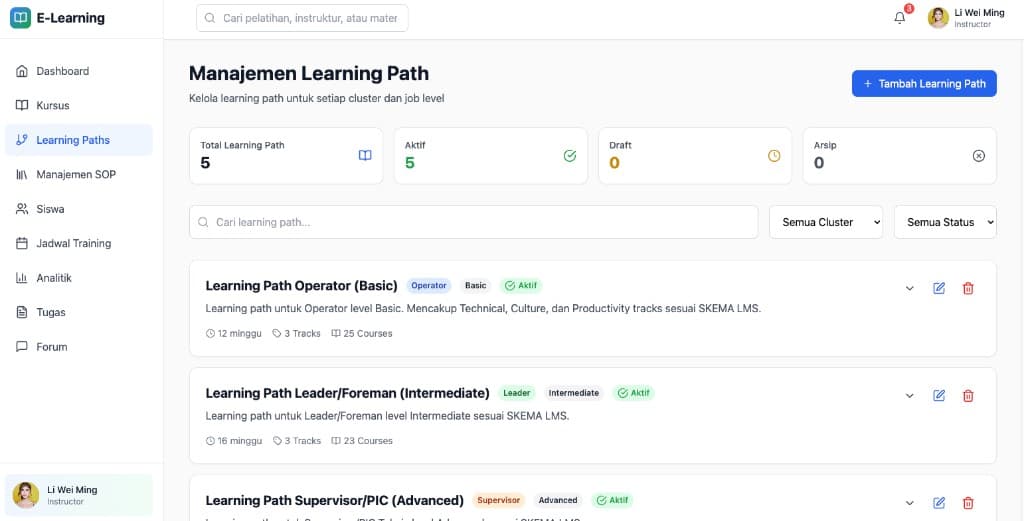Click the Cari learning path search box
Image resolution: width=1024 pixels, height=521 pixels.
click(x=473, y=222)
